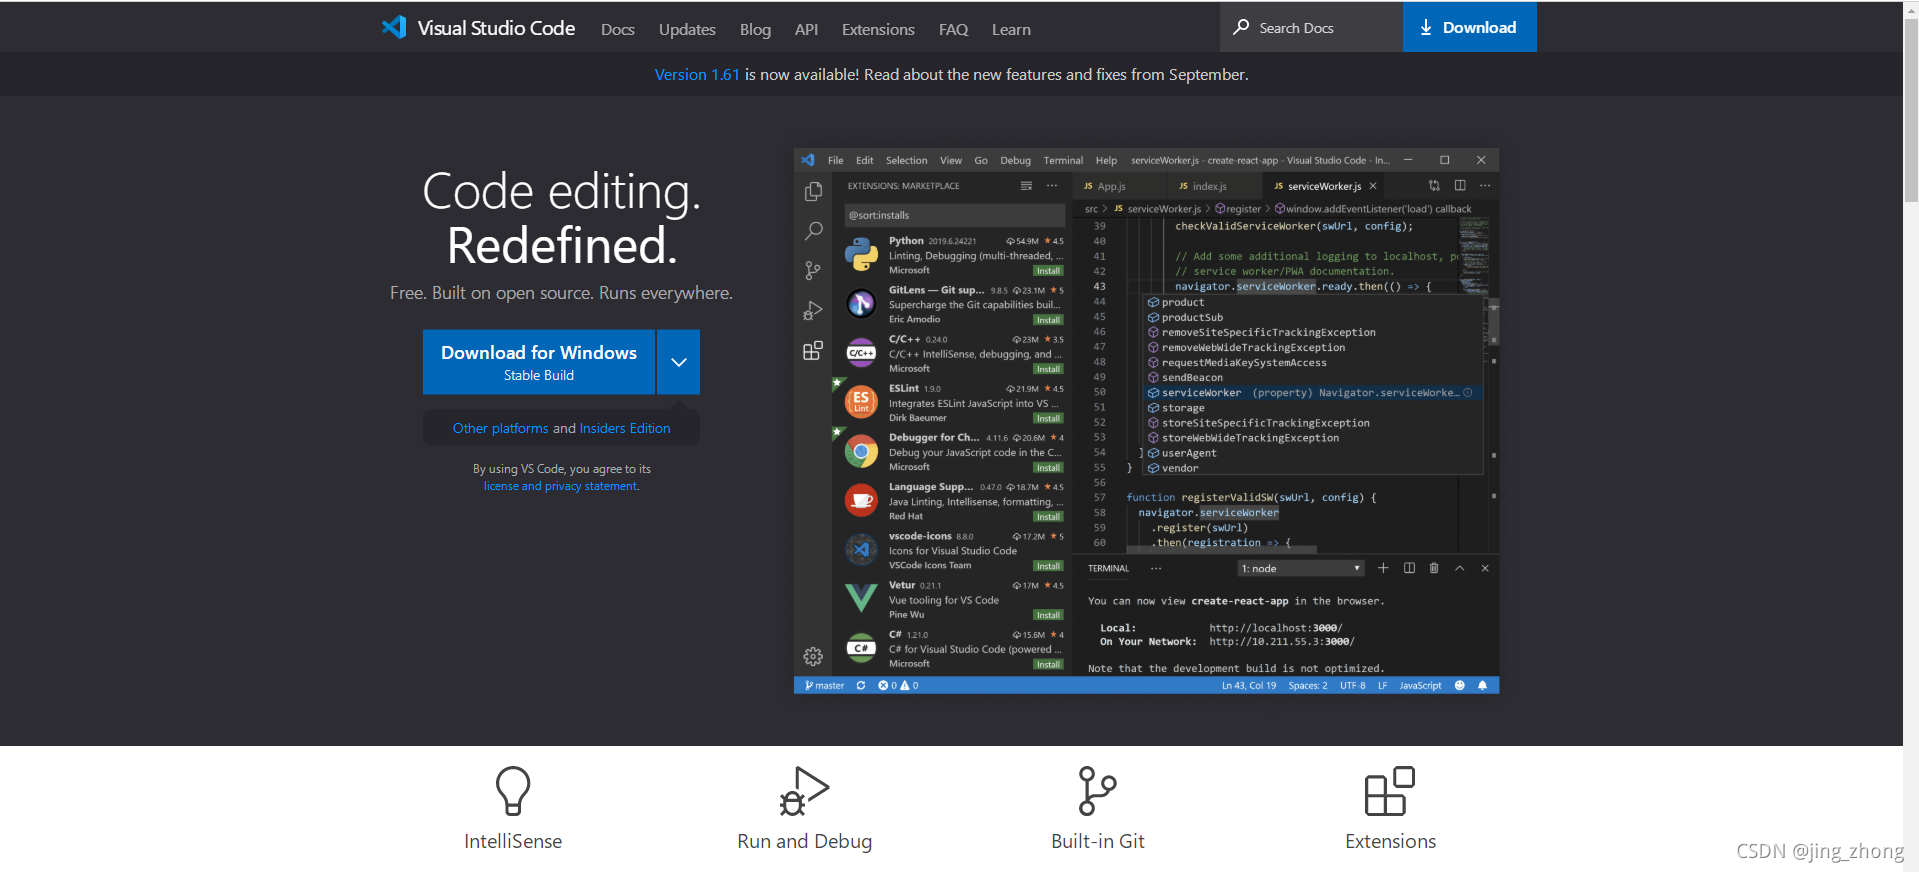Click Download for Windows Stable Build

click(539, 362)
